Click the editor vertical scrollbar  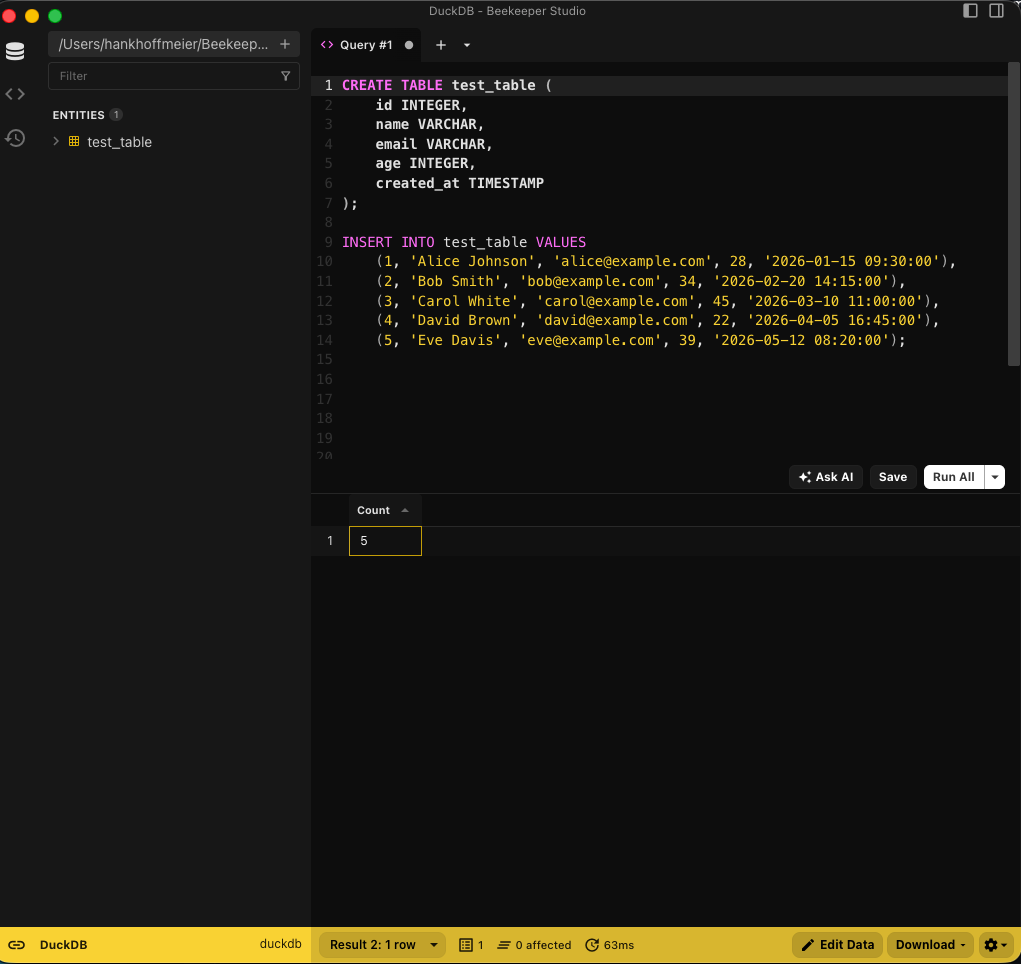coord(1013,215)
